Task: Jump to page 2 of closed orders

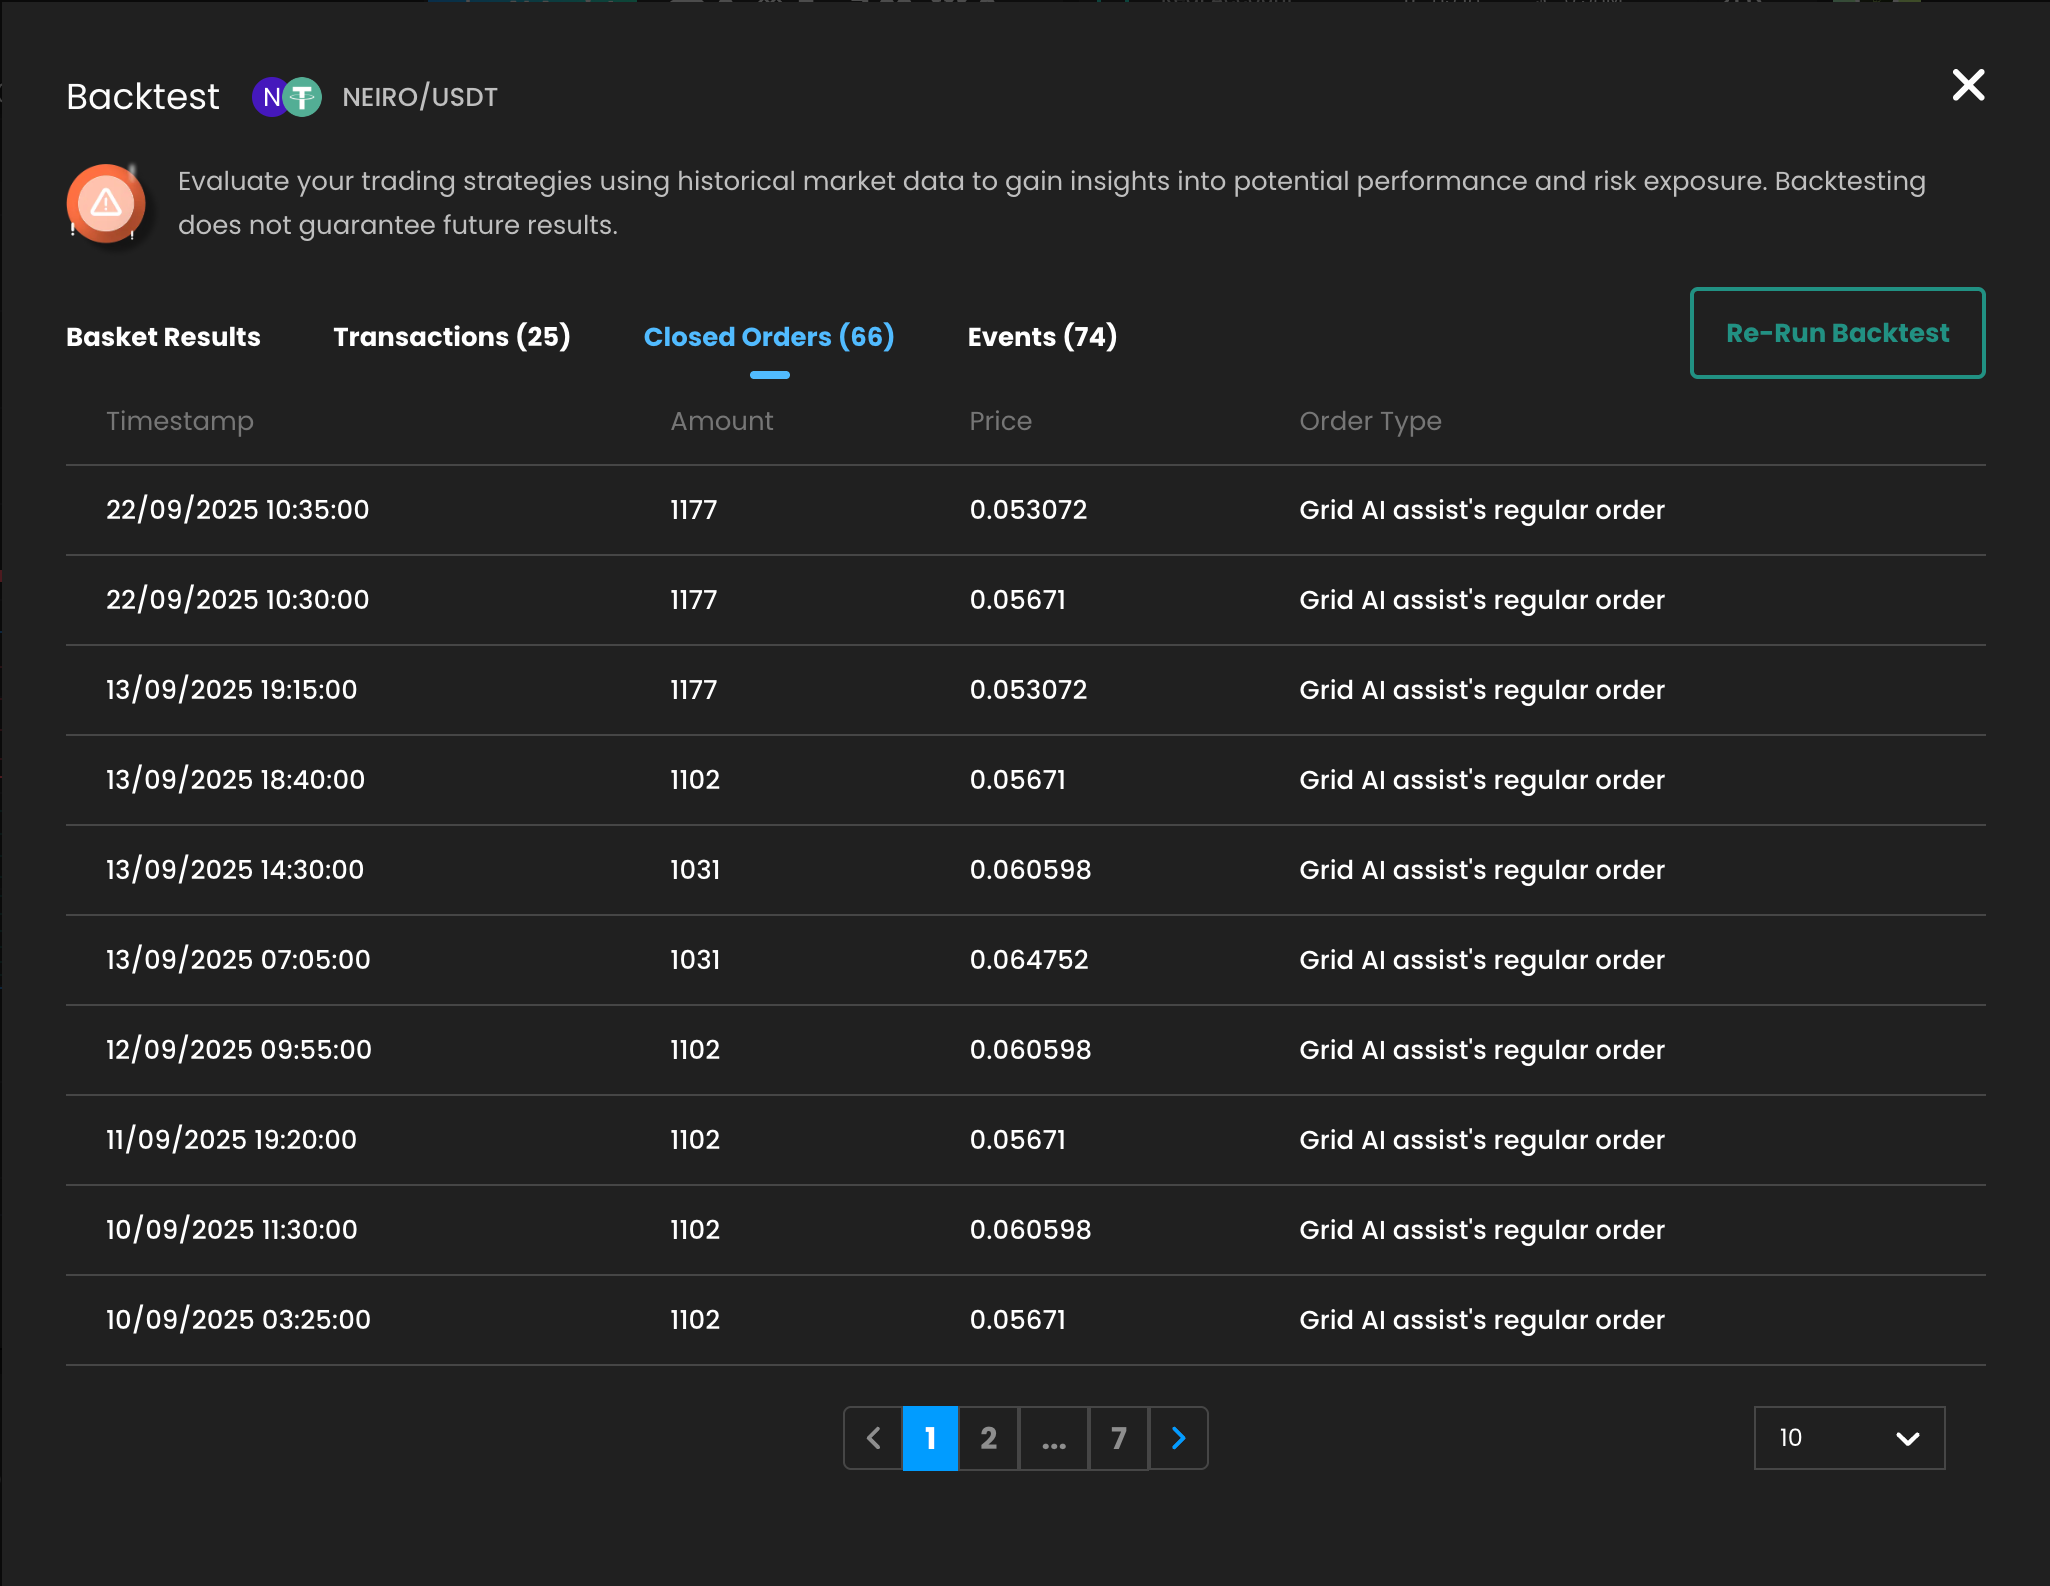Action: point(988,1438)
